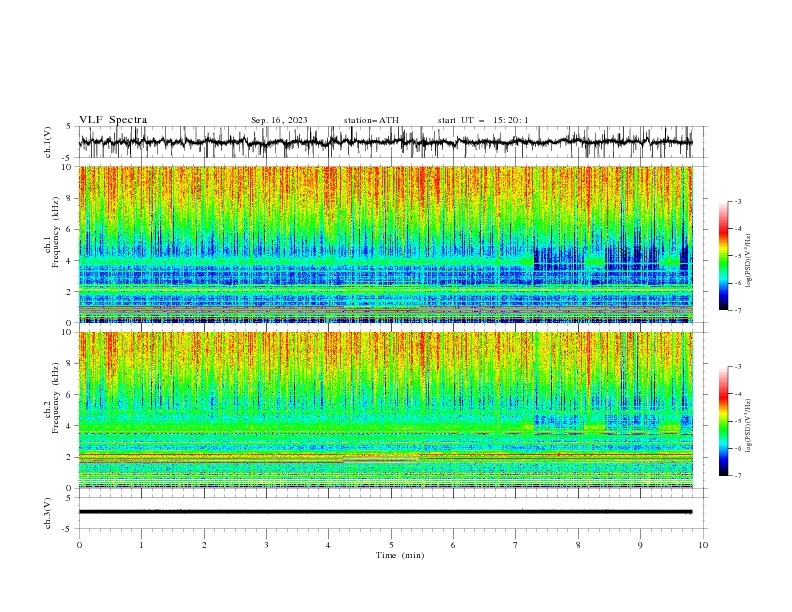
Task: Click the ch.1 voltage waveform trace
Action: [x=386, y=142]
